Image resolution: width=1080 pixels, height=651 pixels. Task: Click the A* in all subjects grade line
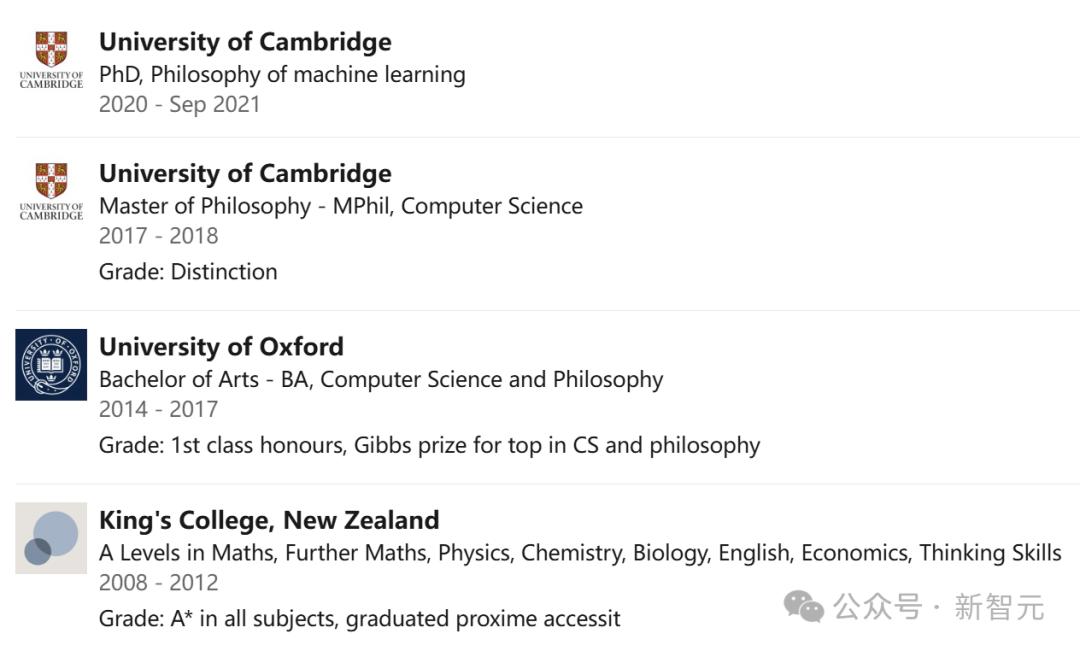pyautogui.click(x=359, y=619)
